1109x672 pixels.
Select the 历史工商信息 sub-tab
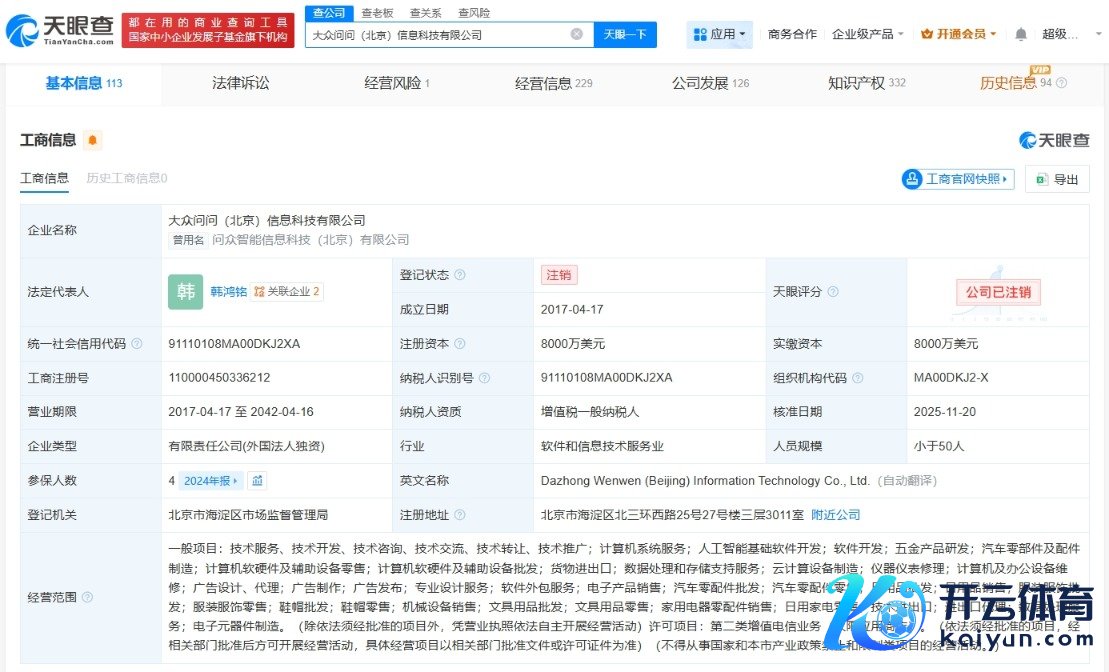pyautogui.click(x=126, y=178)
